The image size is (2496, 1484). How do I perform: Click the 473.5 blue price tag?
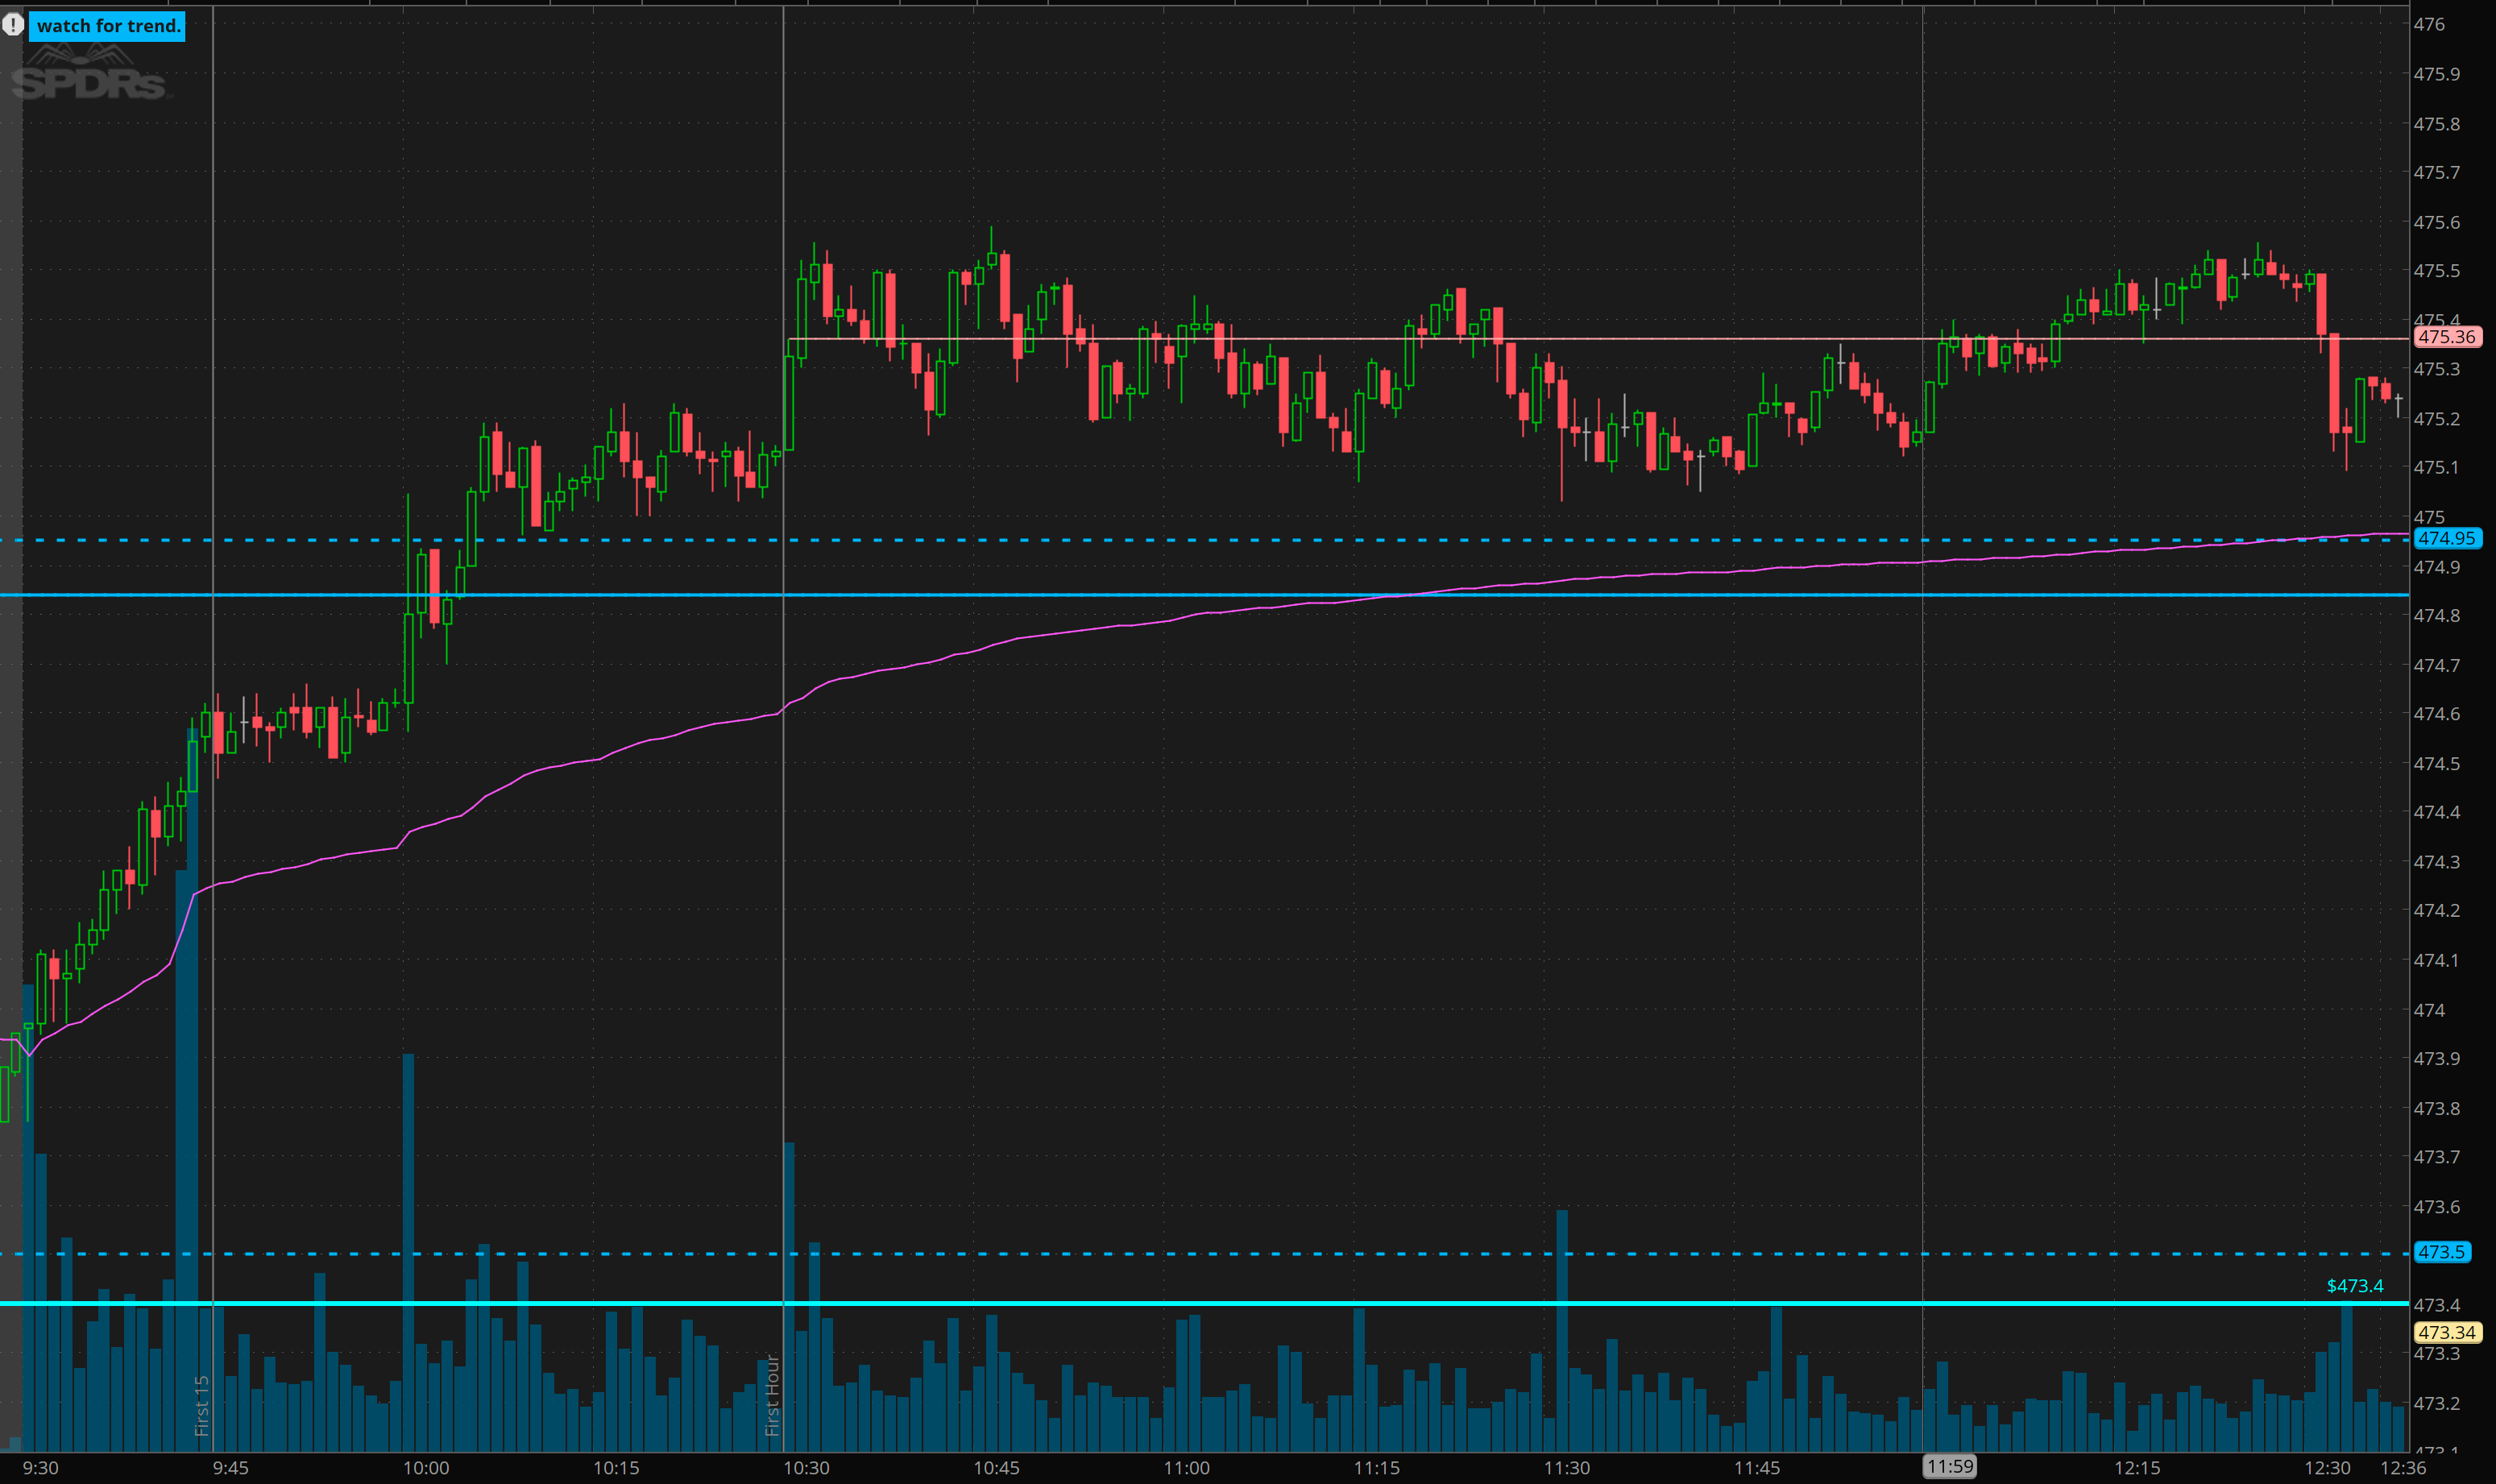pyautogui.click(x=2441, y=1252)
